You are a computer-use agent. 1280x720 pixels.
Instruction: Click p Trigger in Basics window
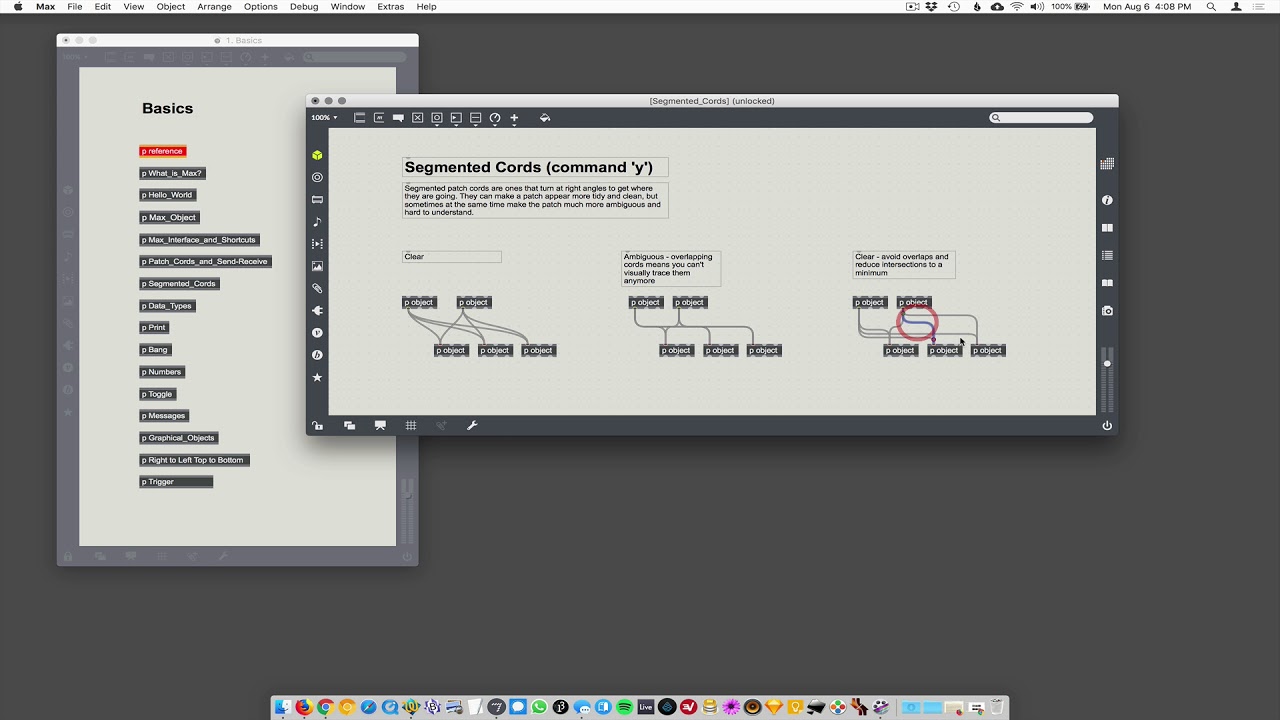(176, 482)
